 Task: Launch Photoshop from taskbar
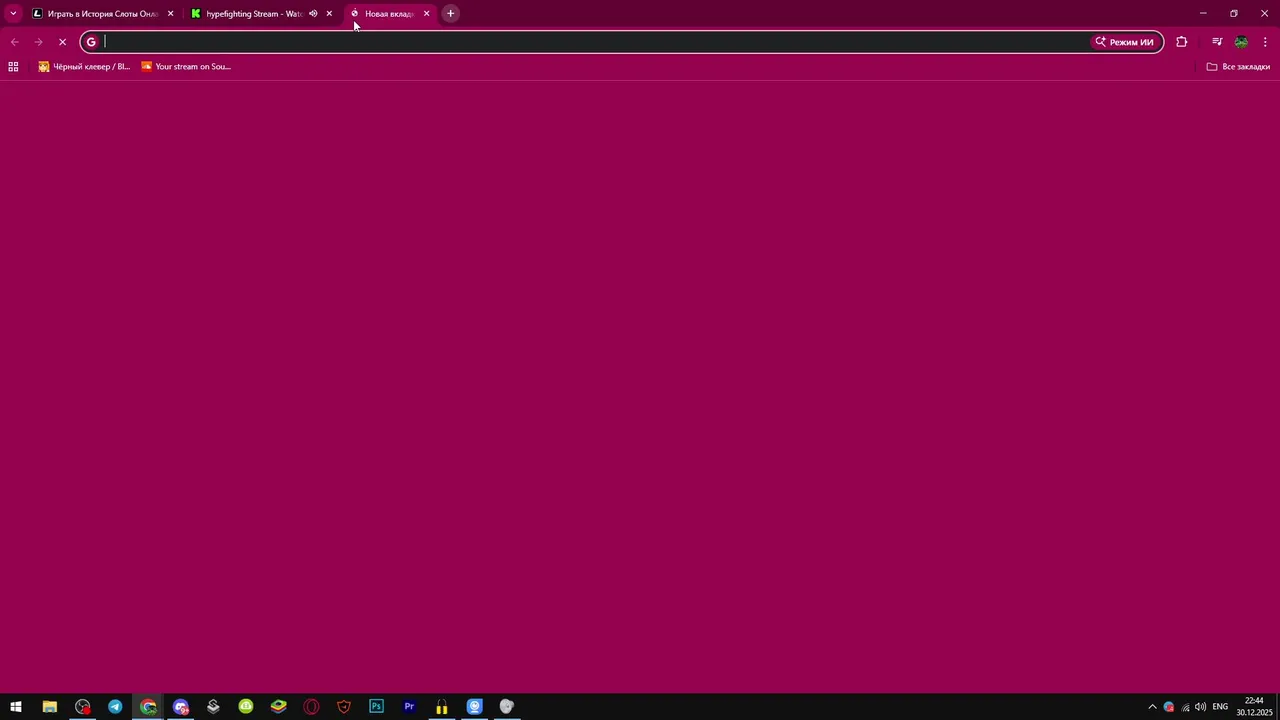click(376, 707)
